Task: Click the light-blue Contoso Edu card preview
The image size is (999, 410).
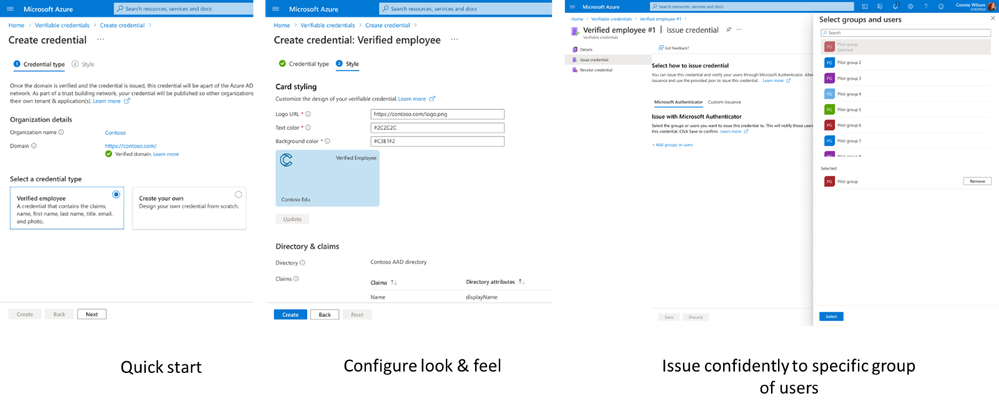Action: pos(327,178)
